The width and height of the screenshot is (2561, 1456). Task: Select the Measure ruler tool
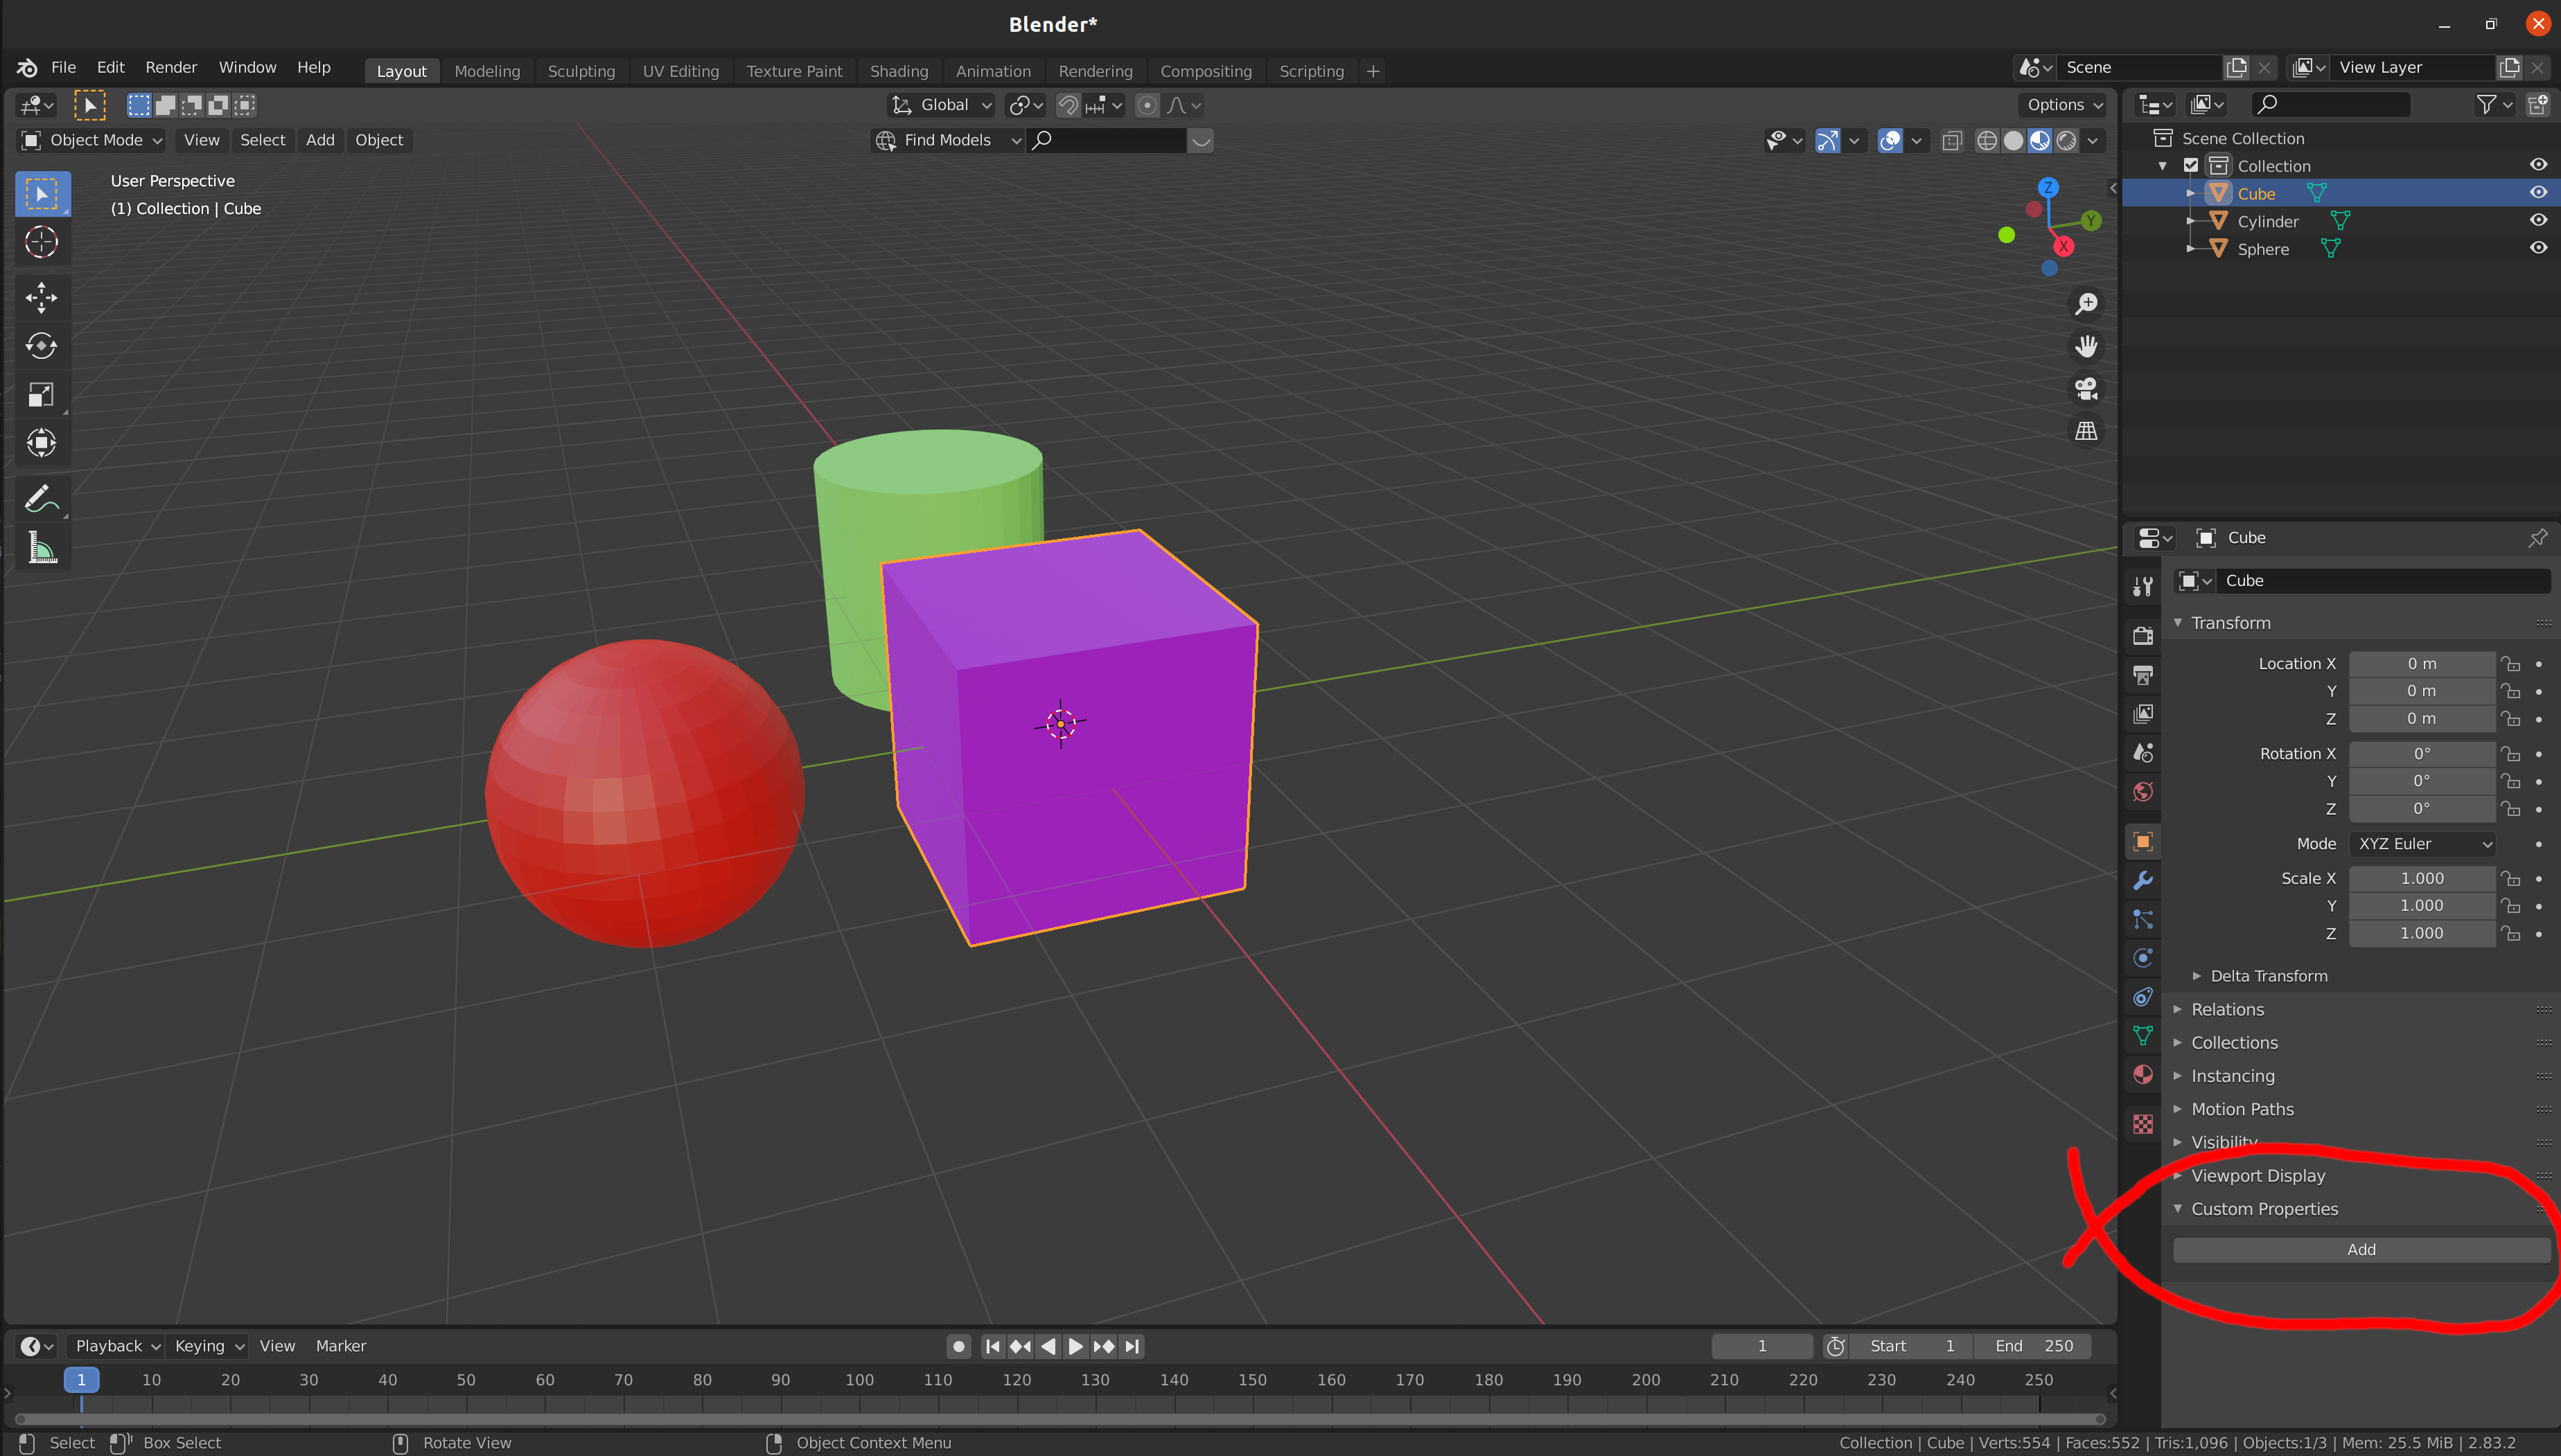point(42,547)
